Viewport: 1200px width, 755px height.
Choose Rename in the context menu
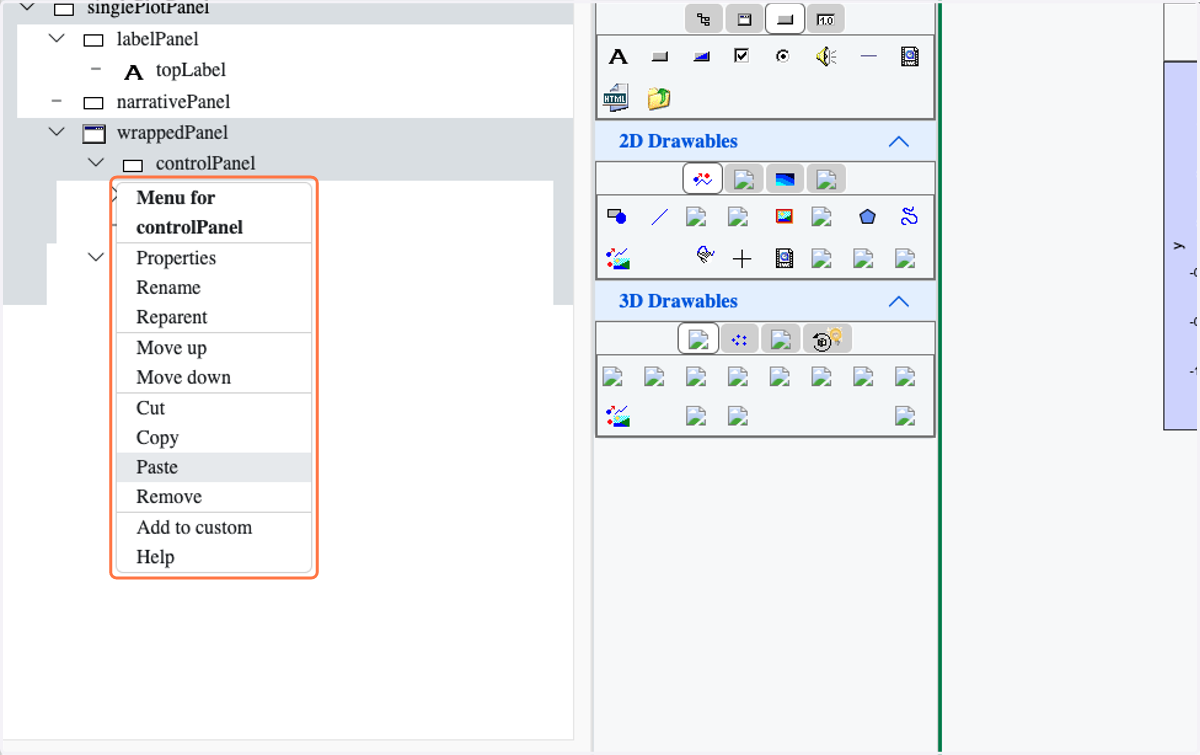(x=214, y=287)
